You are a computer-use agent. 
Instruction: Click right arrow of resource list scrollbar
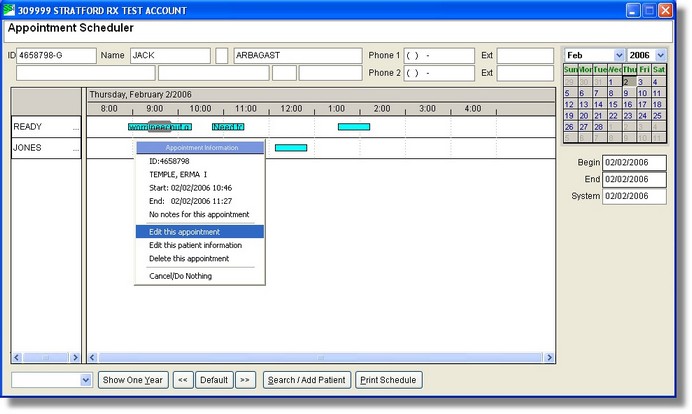click(75, 358)
